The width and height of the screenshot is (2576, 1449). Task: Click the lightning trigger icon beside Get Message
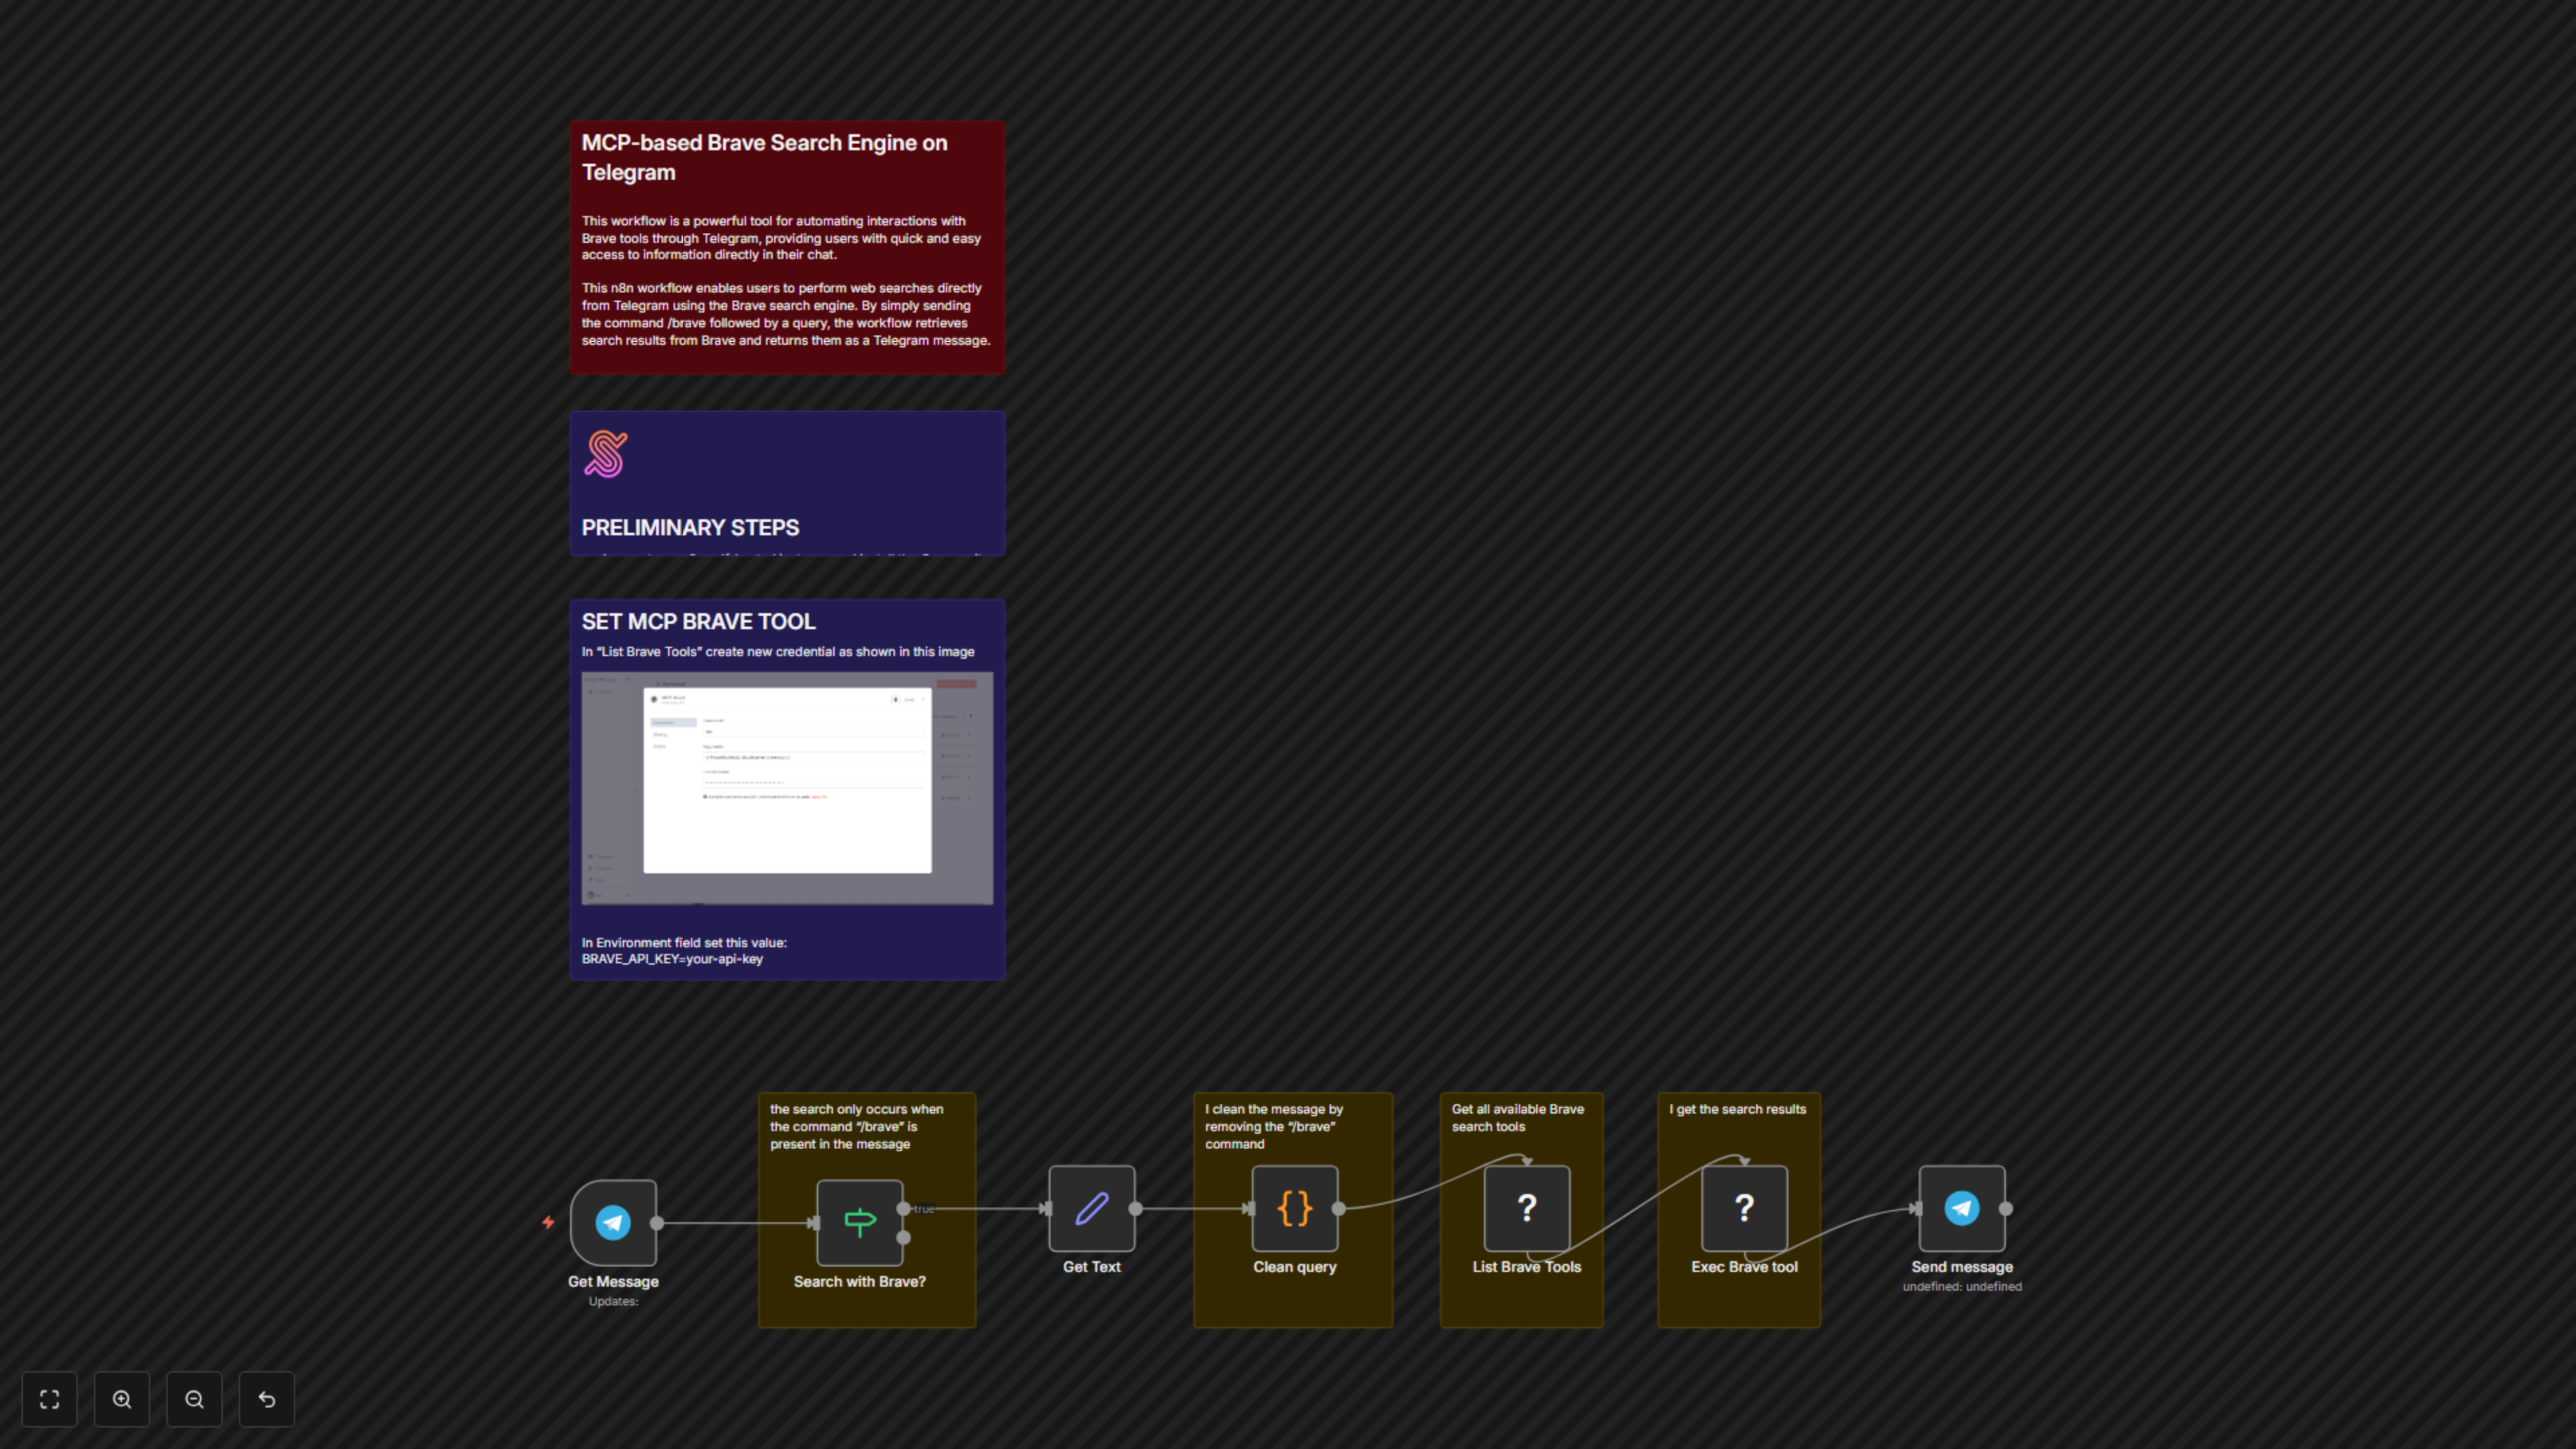tap(550, 1221)
